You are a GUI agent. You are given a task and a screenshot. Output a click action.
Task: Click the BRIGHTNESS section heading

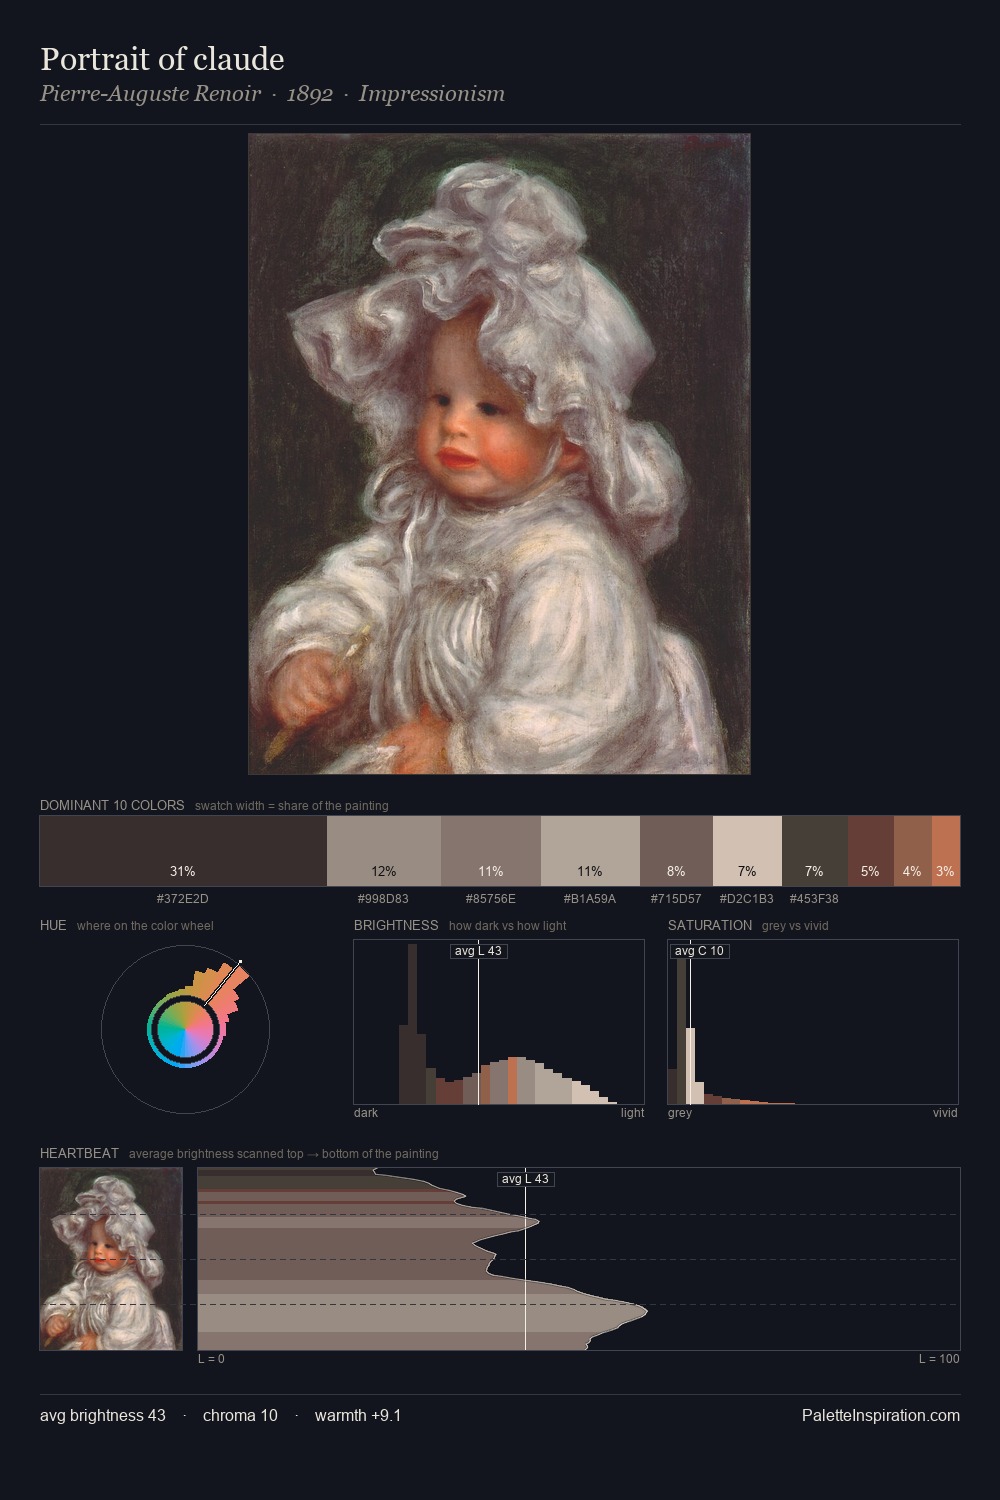pos(396,926)
